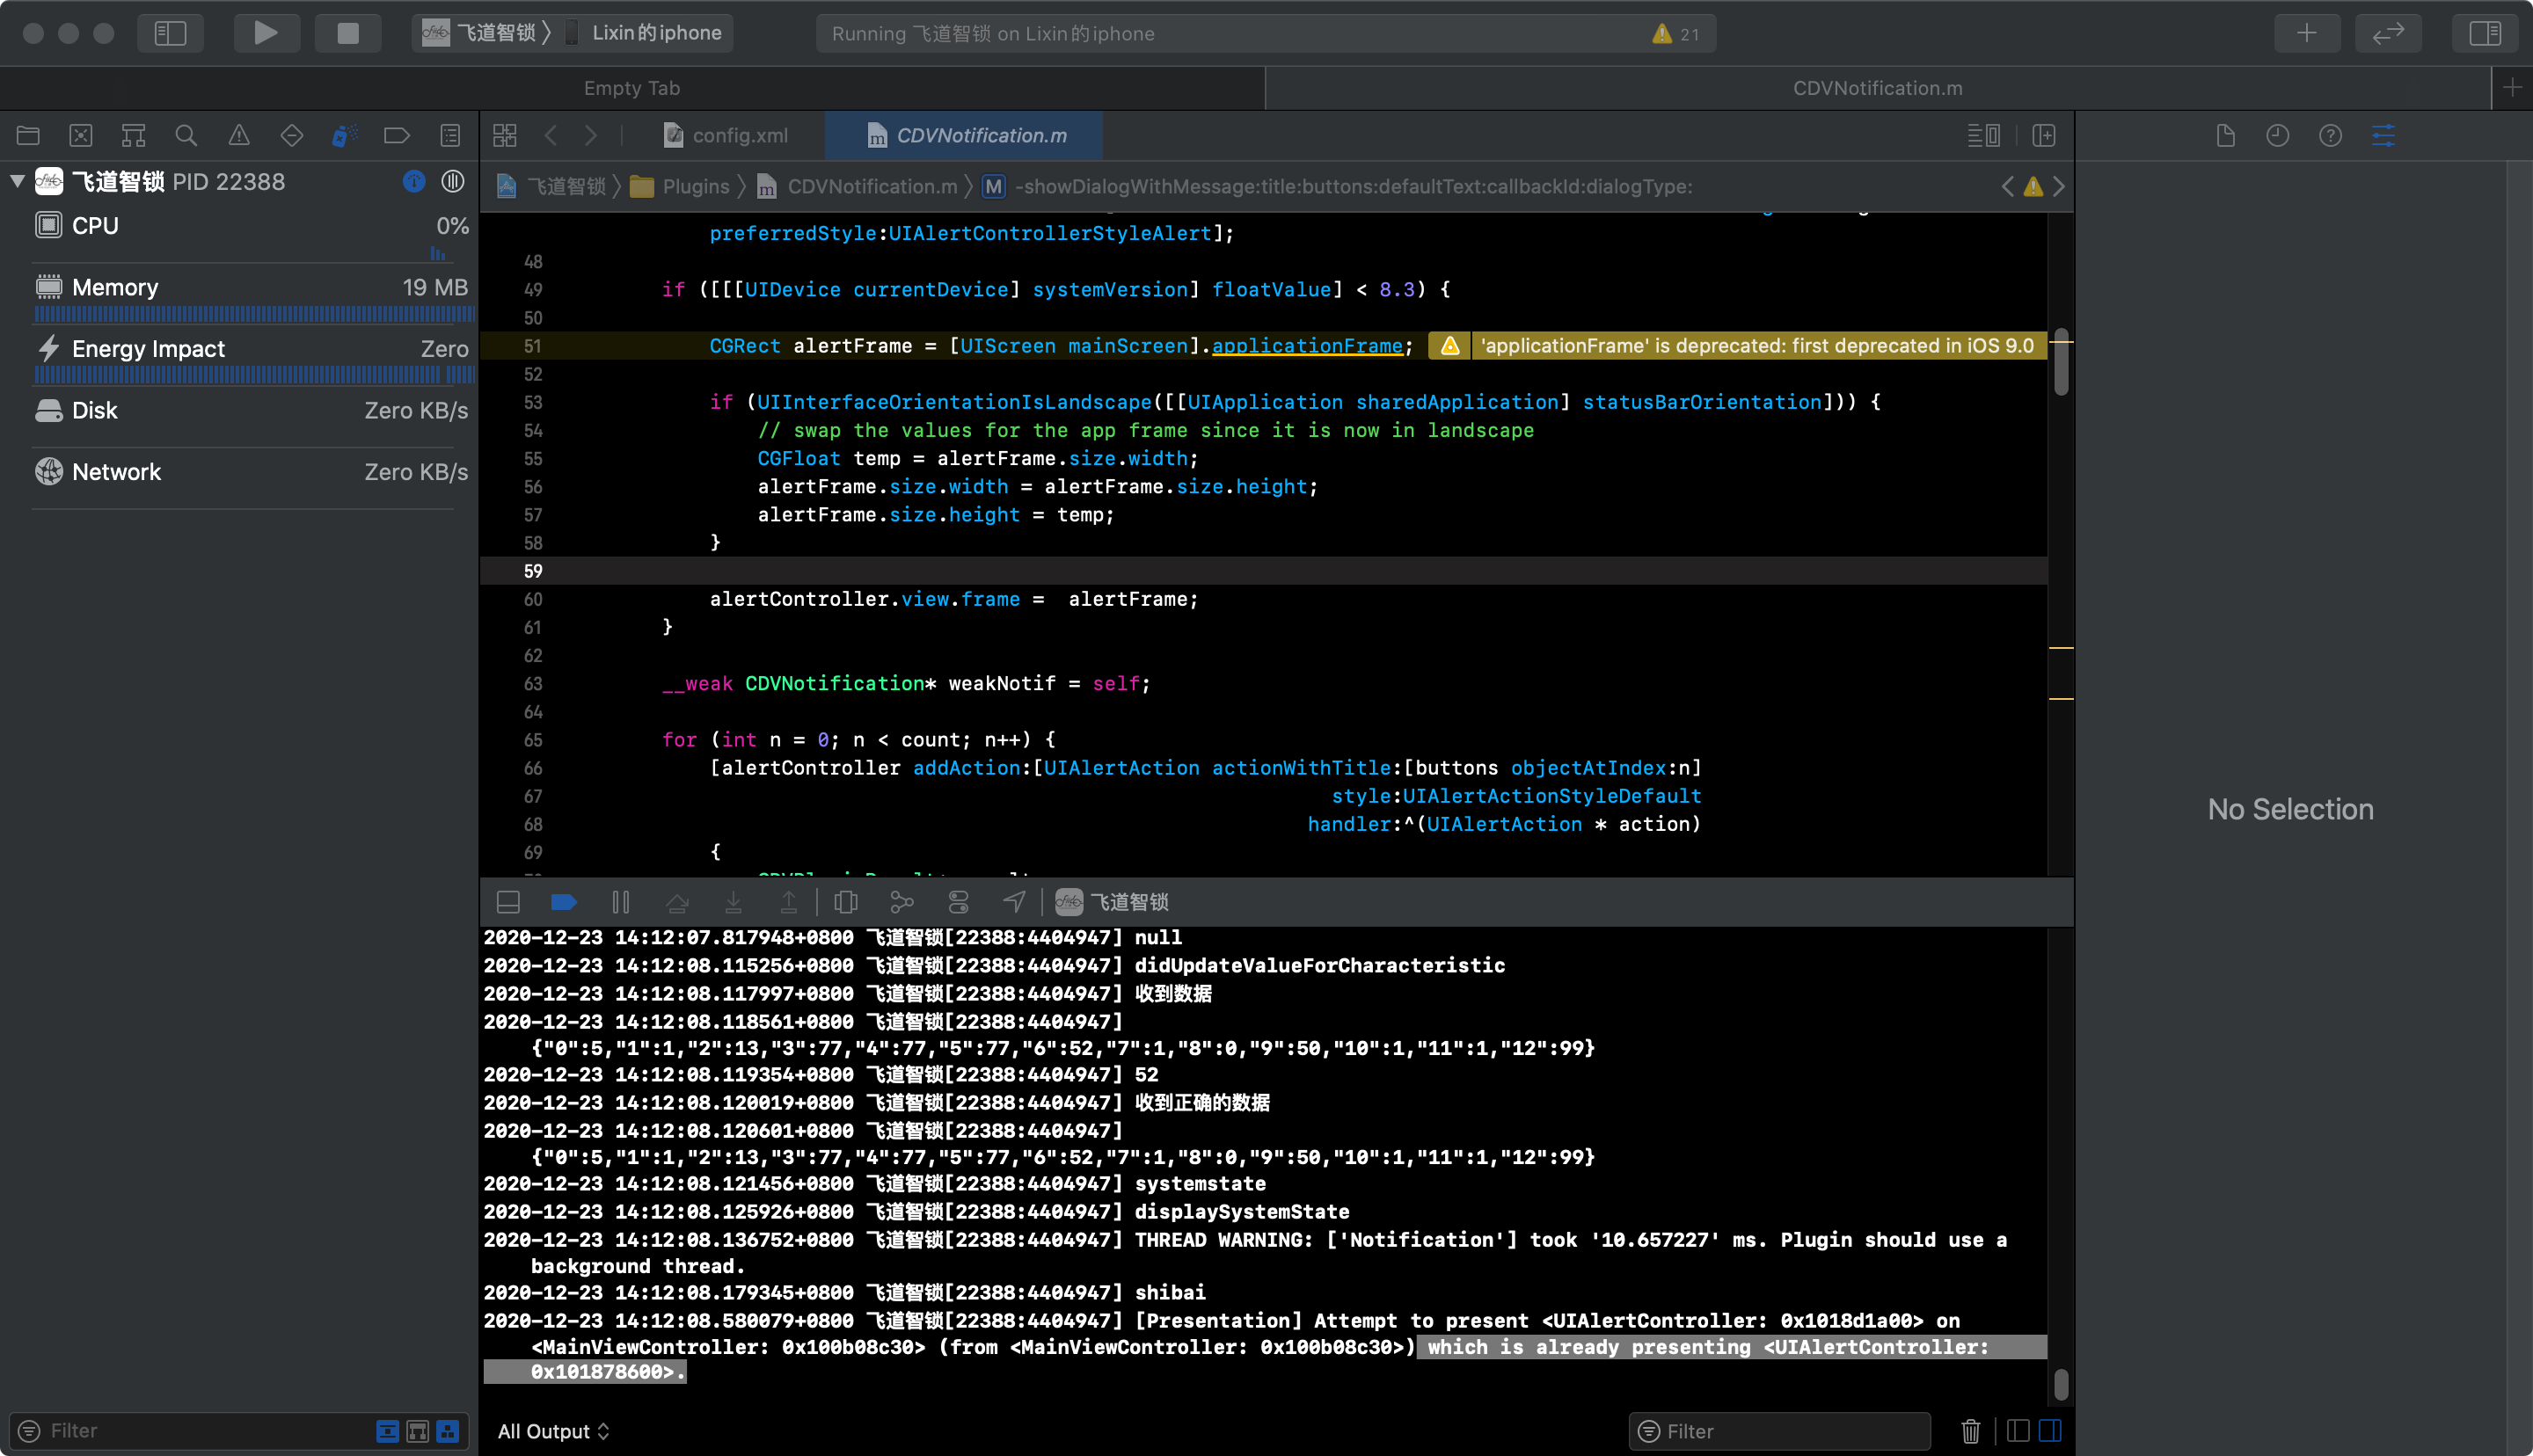Clear console with the trash icon

pyautogui.click(x=1970, y=1431)
